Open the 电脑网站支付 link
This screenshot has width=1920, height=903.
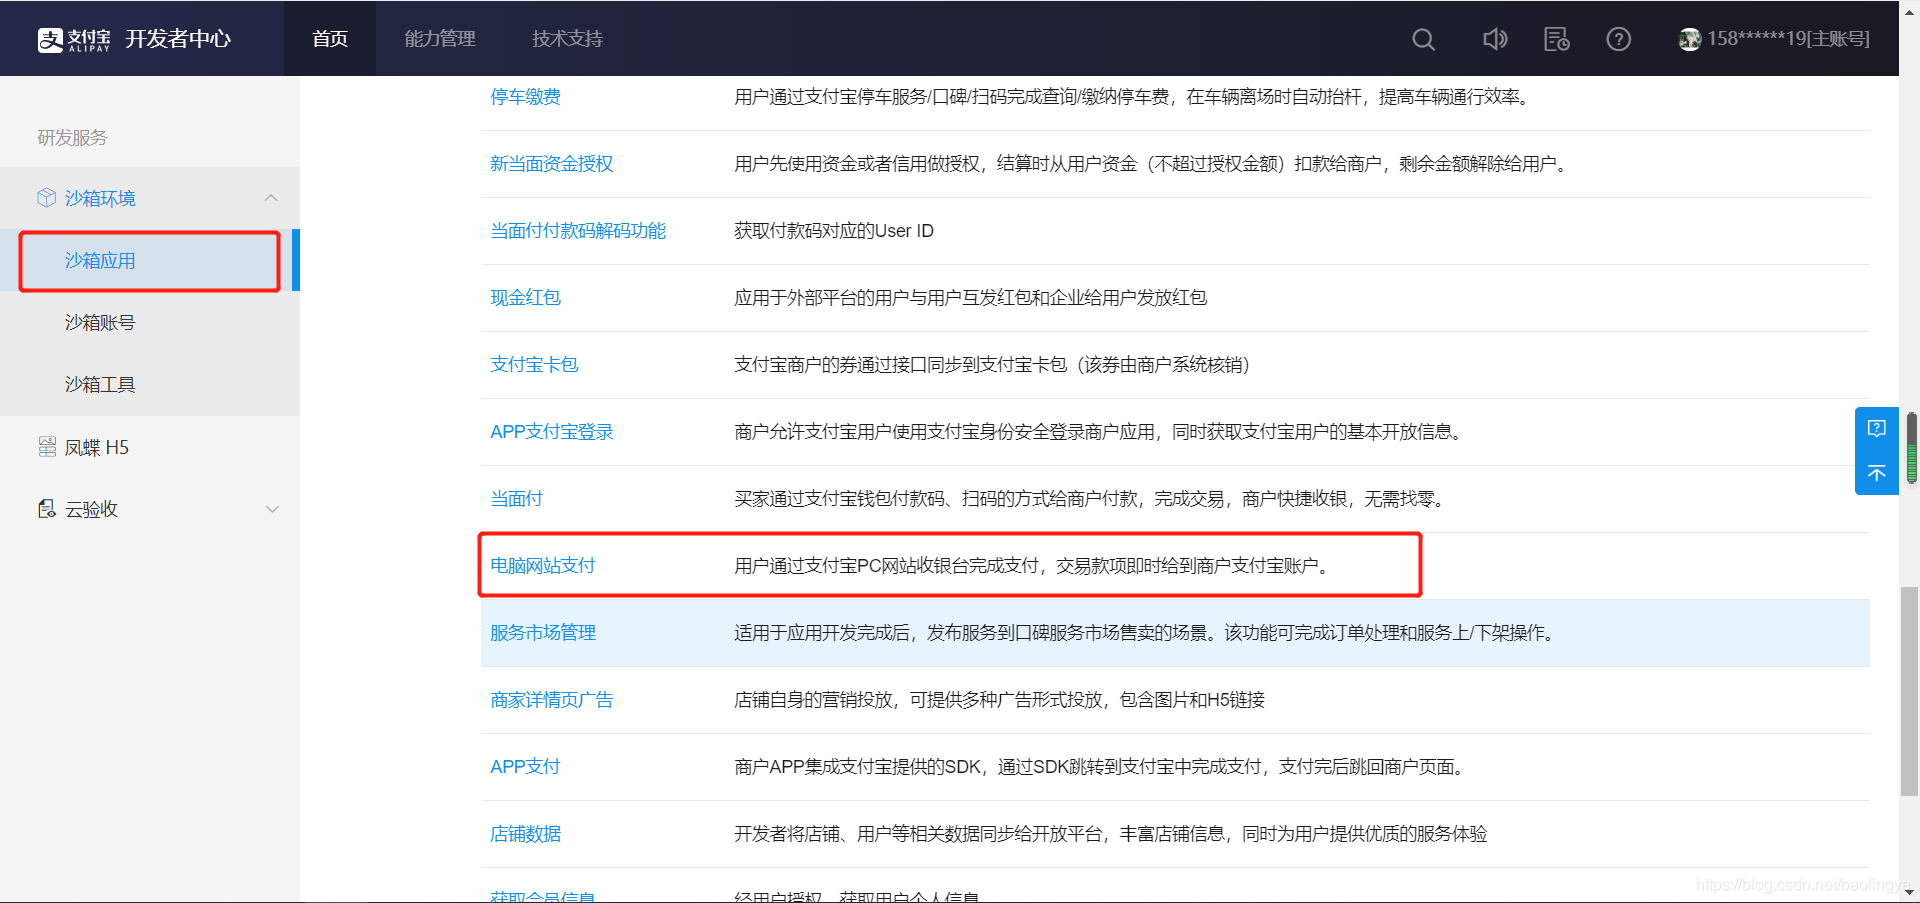pos(541,564)
